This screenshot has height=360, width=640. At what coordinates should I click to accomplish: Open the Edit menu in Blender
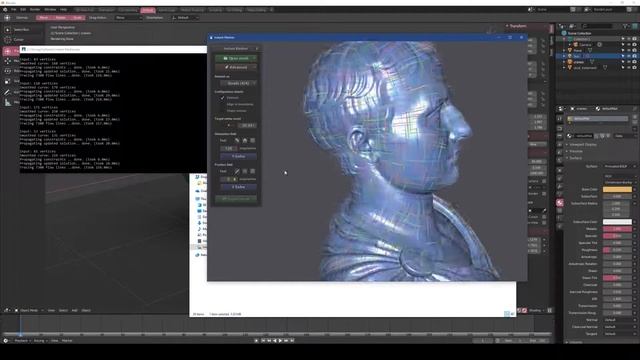[23, 9]
